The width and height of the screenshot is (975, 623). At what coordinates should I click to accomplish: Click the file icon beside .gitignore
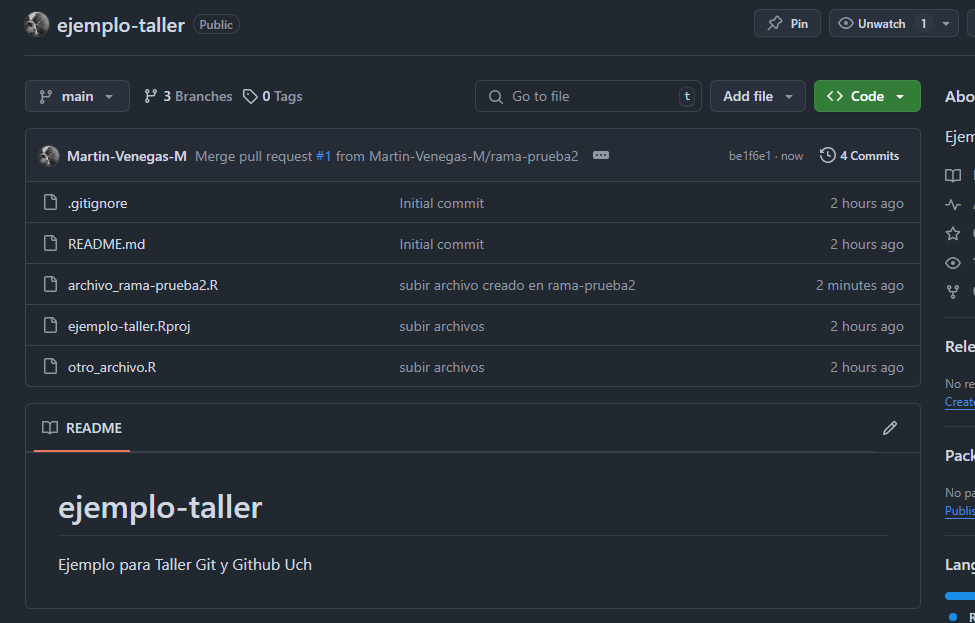coord(50,203)
